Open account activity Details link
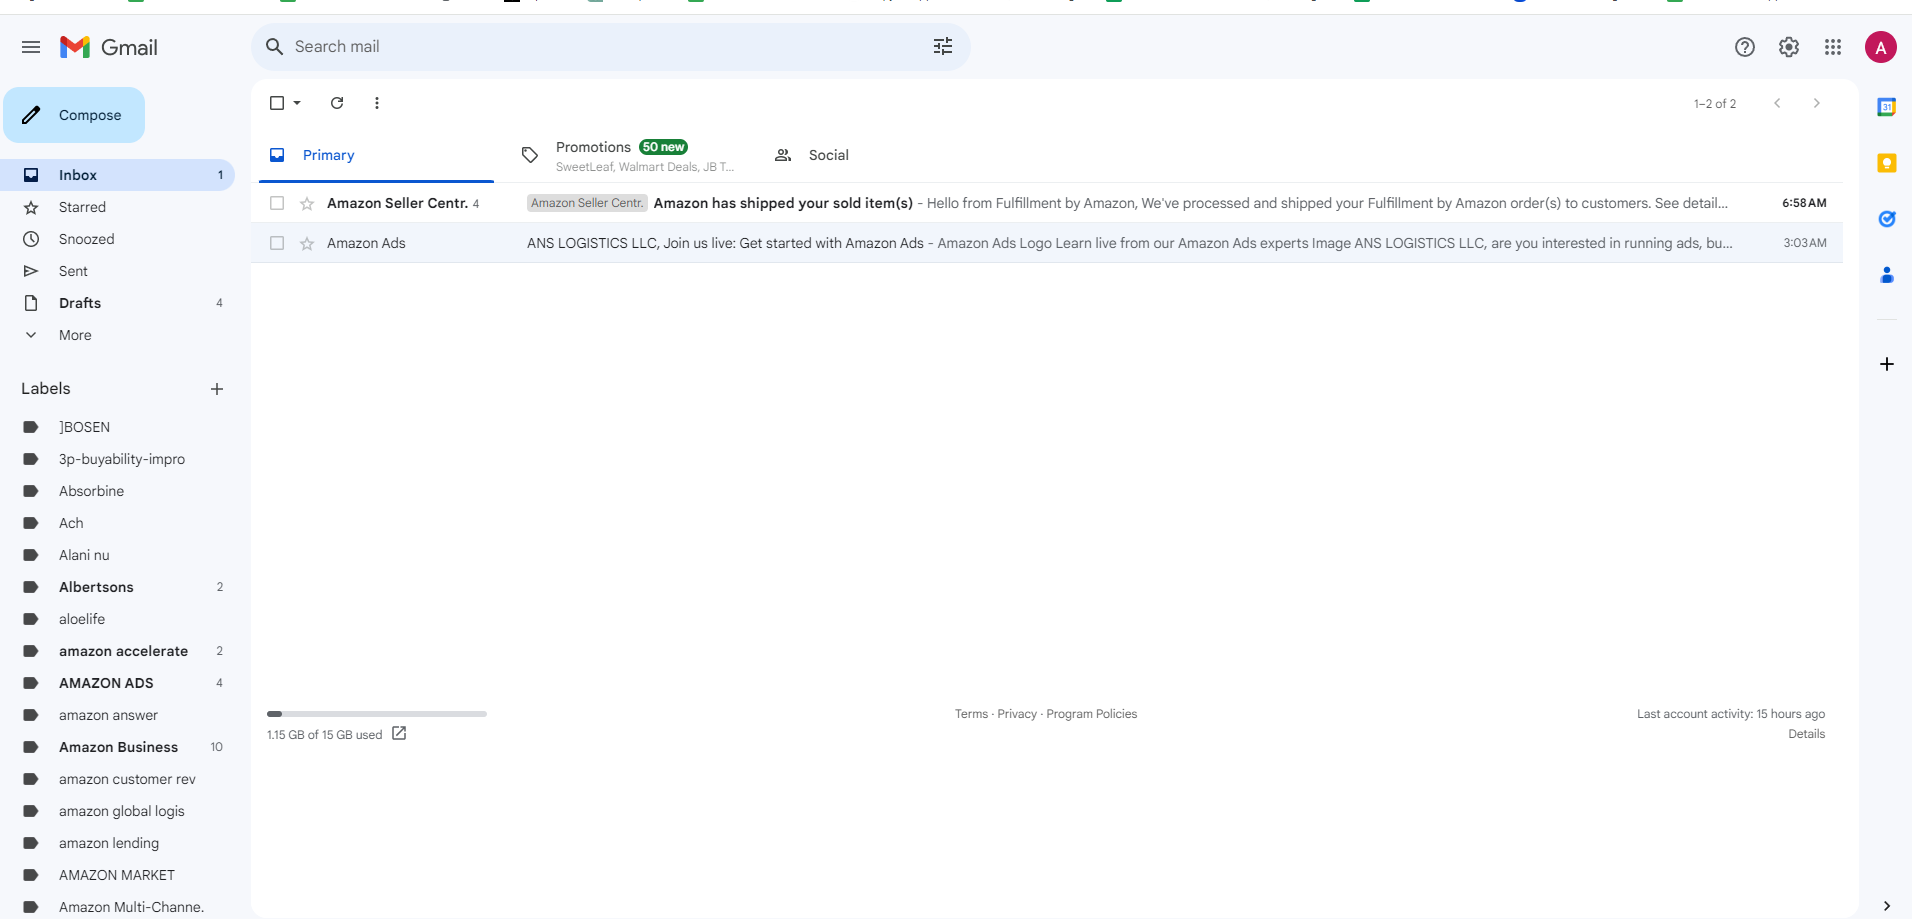Viewport: 1912px width, 919px height. click(1806, 734)
